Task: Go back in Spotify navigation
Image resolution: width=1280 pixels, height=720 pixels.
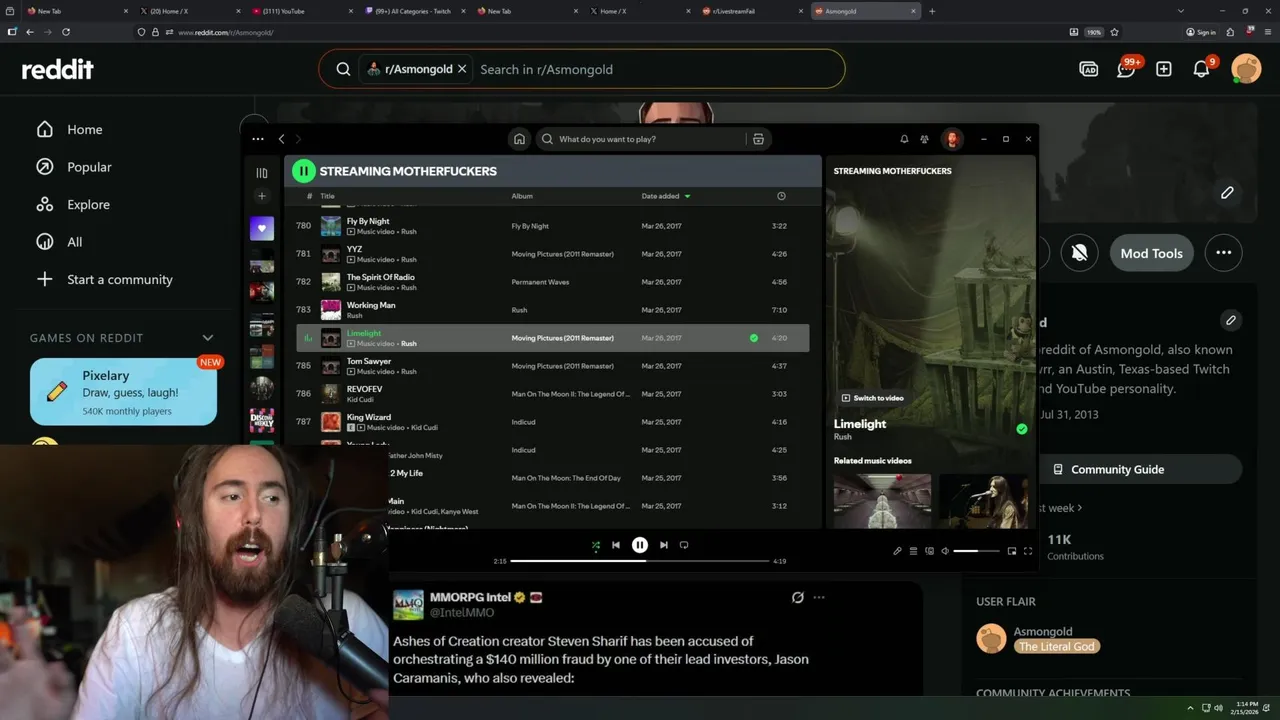Action: pyautogui.click(x=281, y=139)
